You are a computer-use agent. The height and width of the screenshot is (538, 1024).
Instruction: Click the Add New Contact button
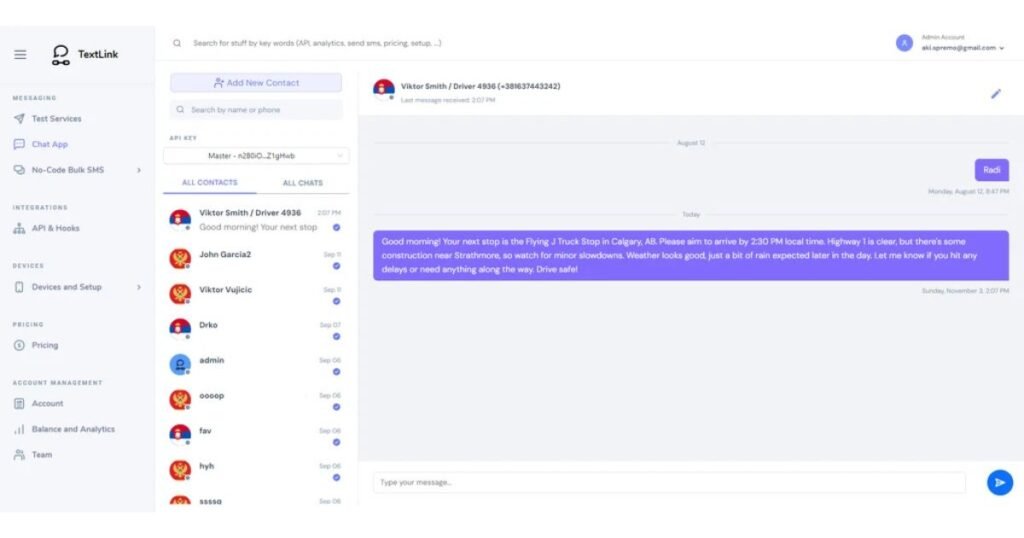pyautogui.click(x=256, y=83)
